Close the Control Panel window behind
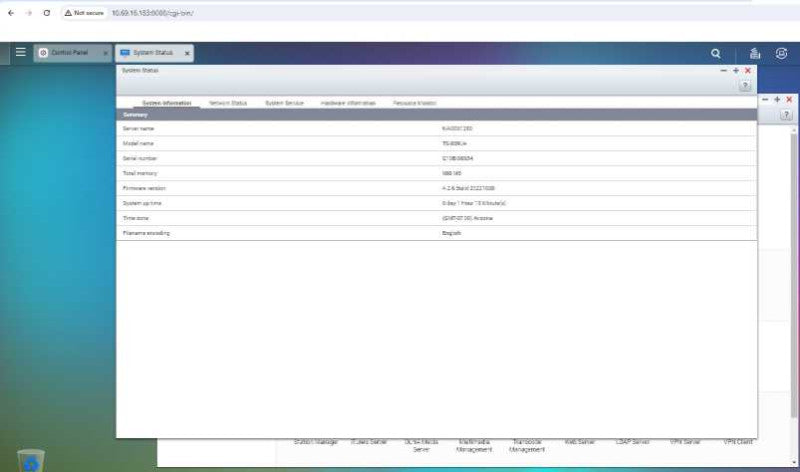The image size is (800, 472). point(789,100)
